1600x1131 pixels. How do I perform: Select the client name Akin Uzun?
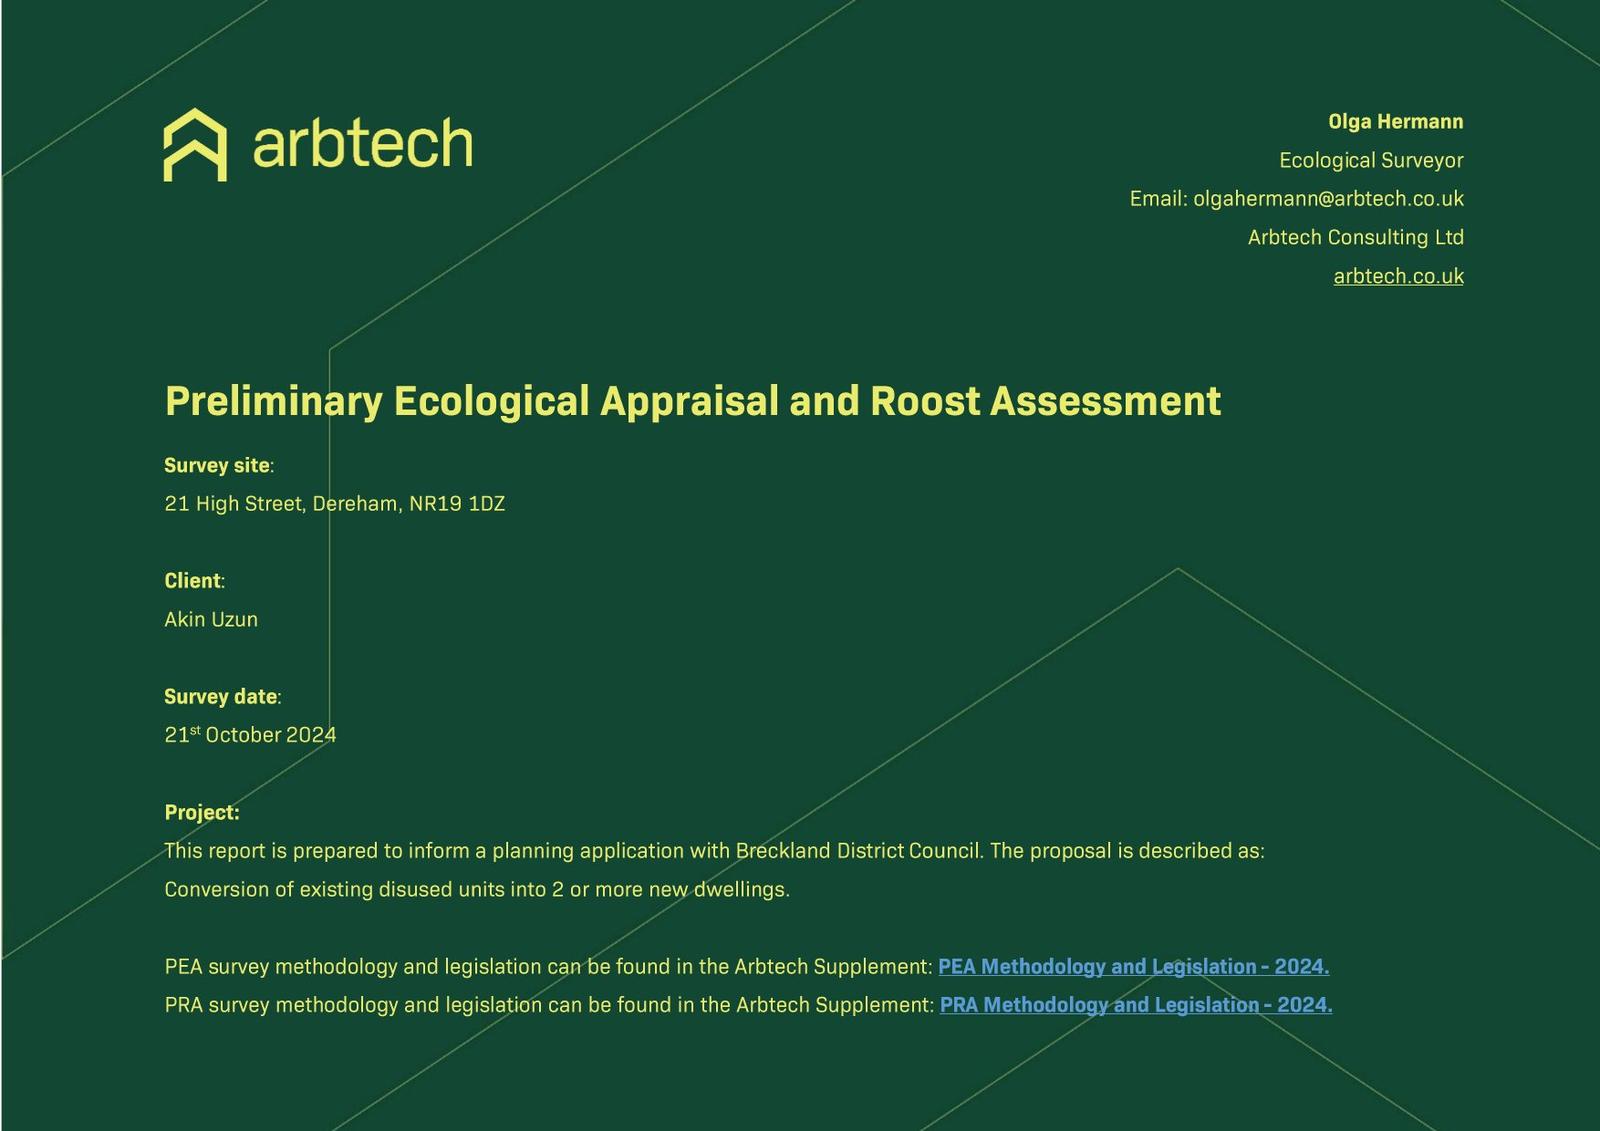point(211,620)
